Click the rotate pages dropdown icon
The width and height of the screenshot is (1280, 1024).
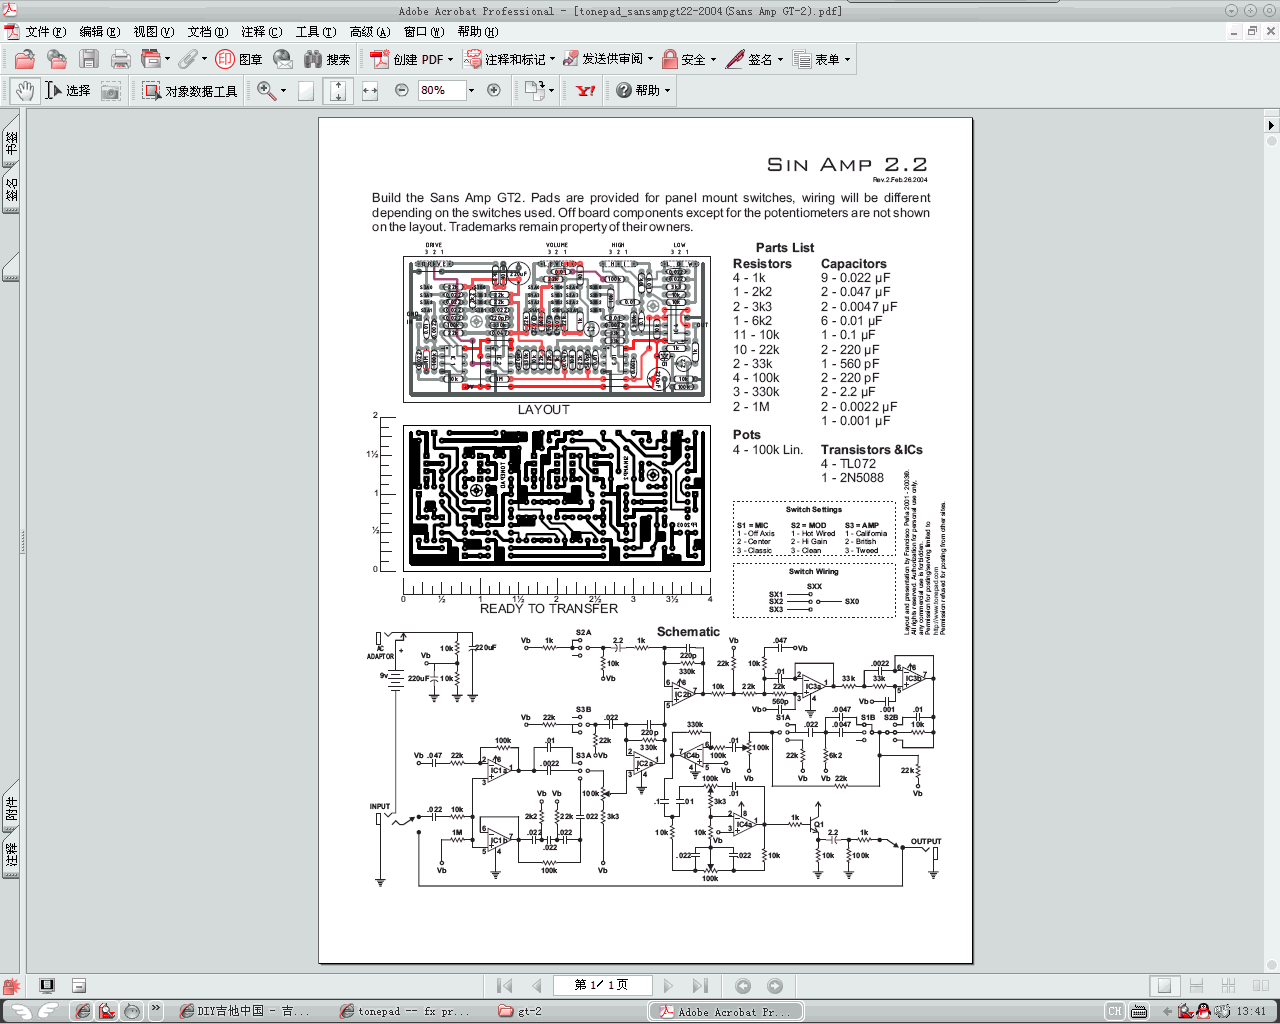(x=539, y=91)
